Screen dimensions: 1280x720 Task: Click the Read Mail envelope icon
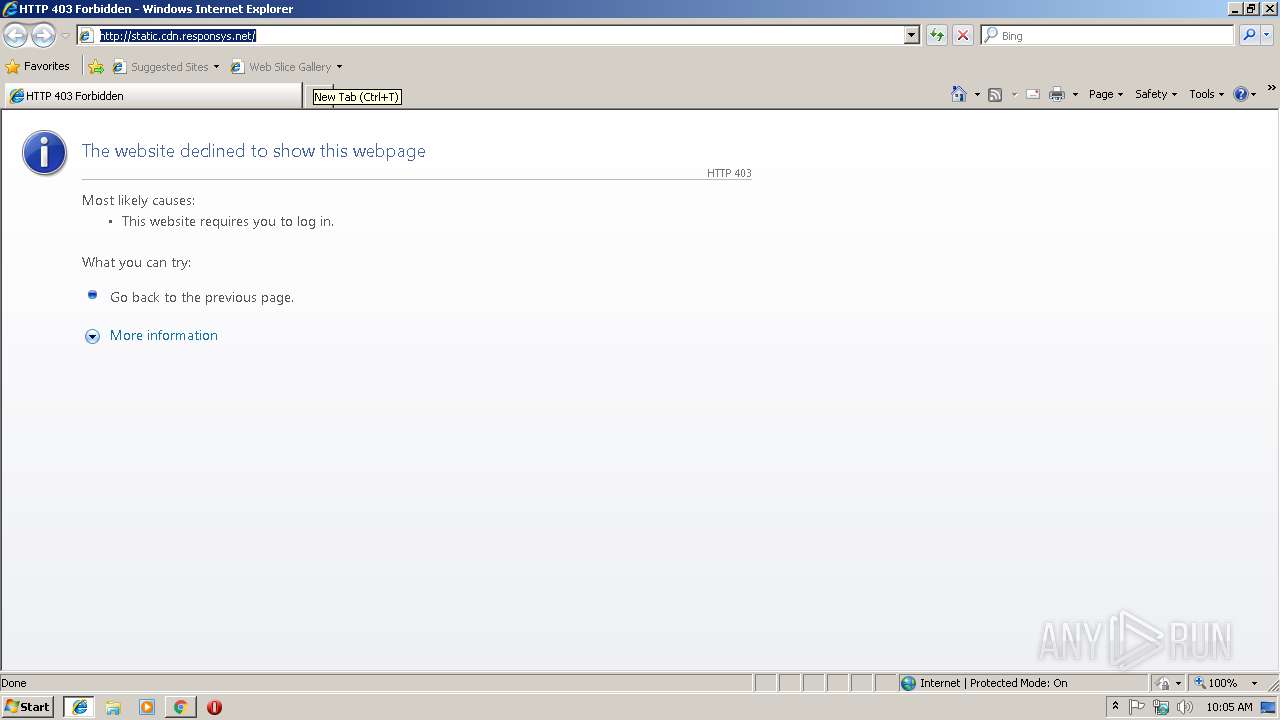click(x=1033, y=94)
